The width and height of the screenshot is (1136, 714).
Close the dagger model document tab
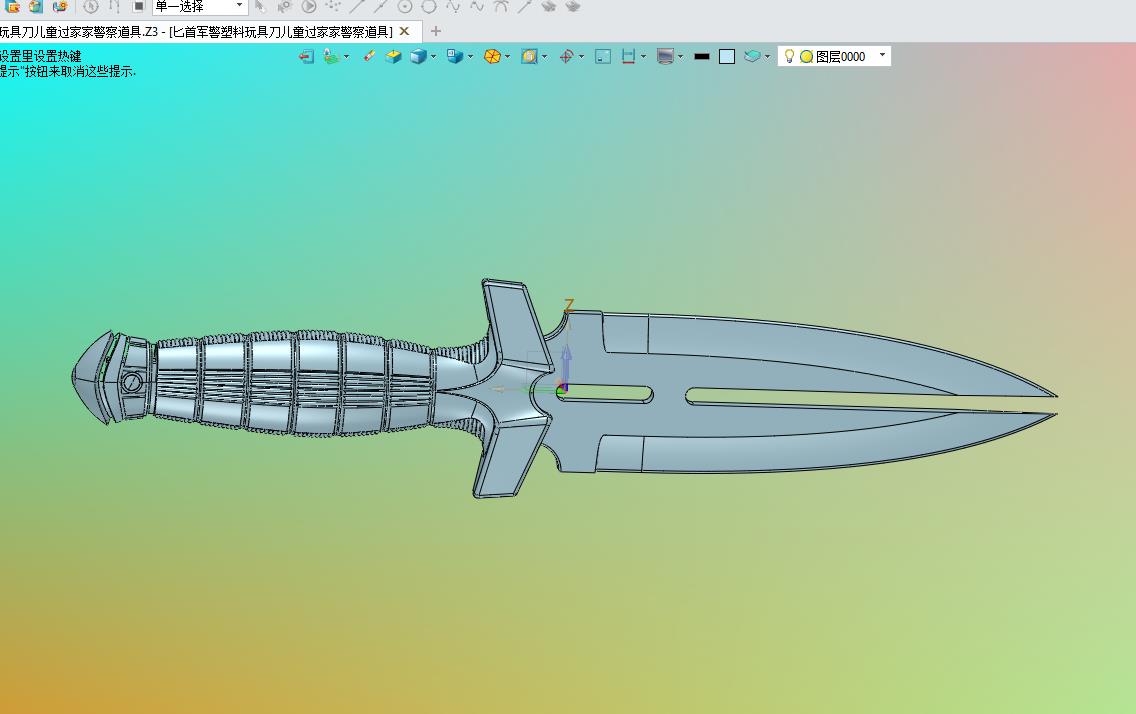[x=404, y=31]
